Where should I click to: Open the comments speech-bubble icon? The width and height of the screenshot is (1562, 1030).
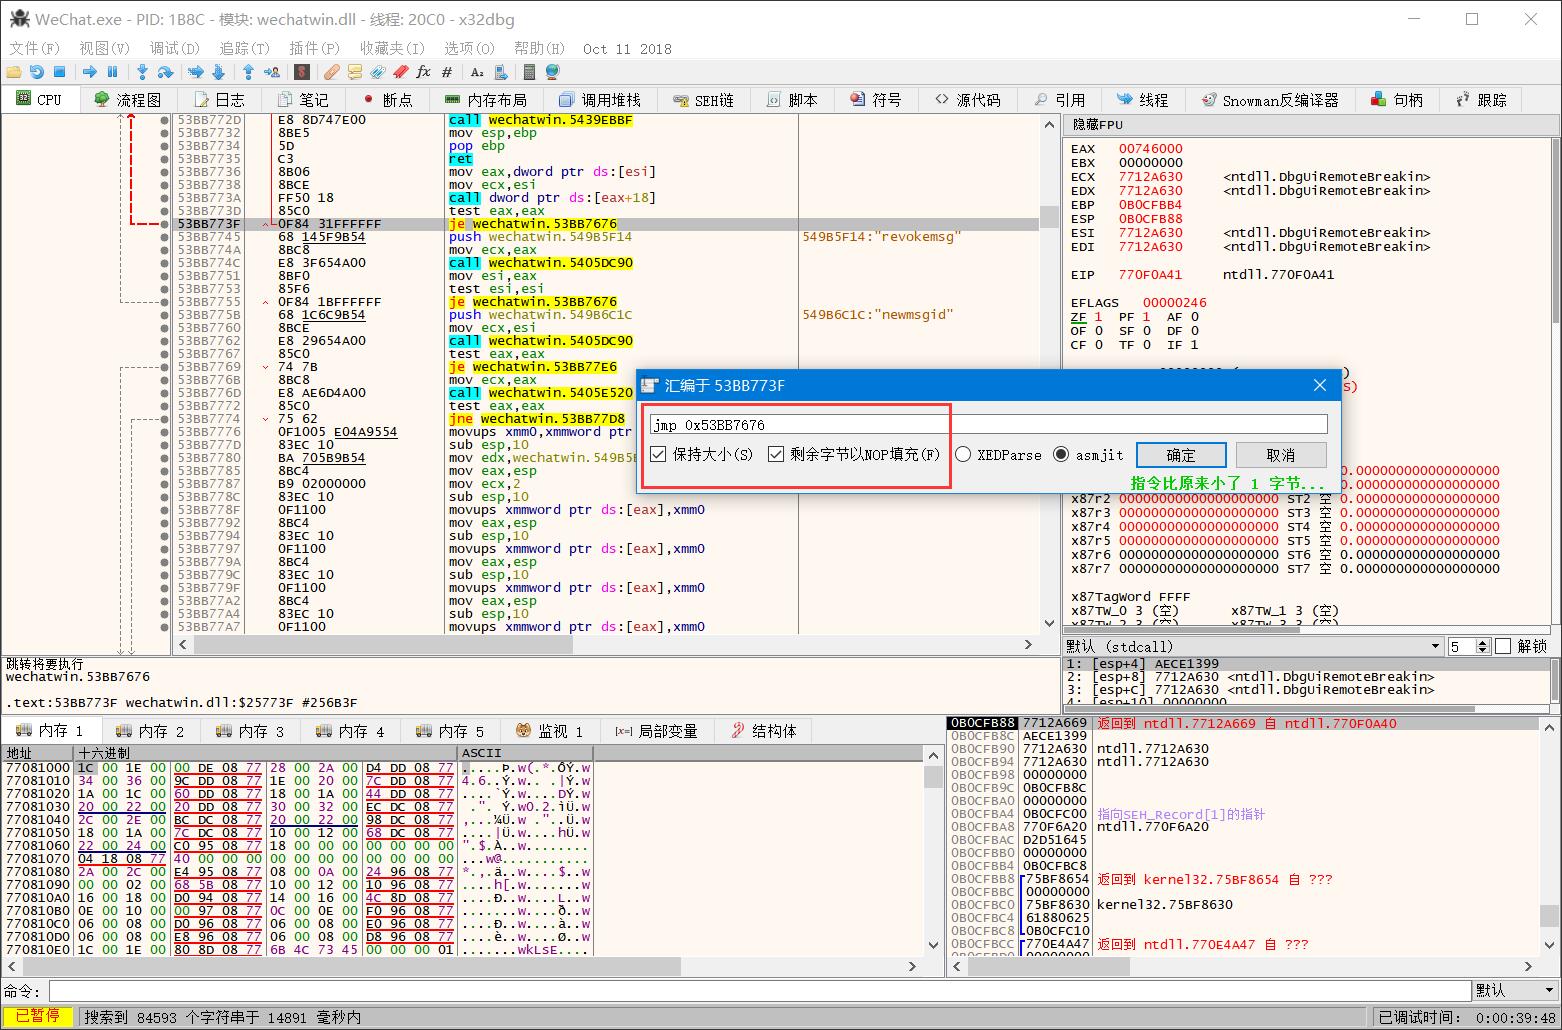[x=354, y=72]
